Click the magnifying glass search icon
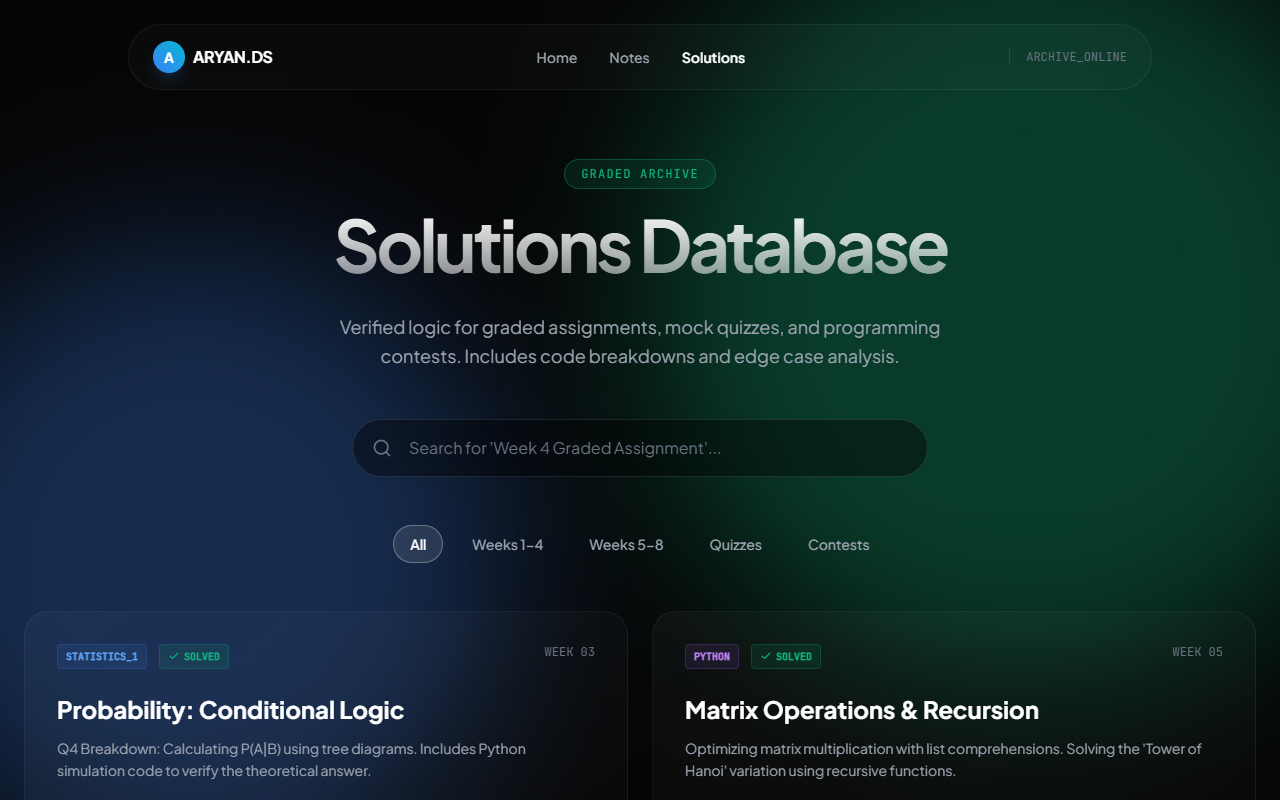Viewport: 1280px width, 800px height. 382,448
